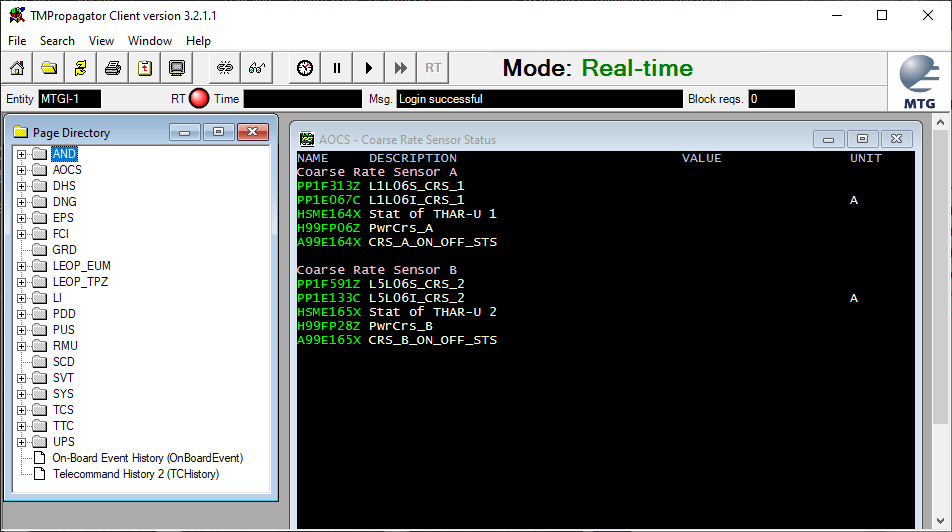Click the printer icon in toolbar
Screen dimensions: 952x532
(x=113, y=68)
